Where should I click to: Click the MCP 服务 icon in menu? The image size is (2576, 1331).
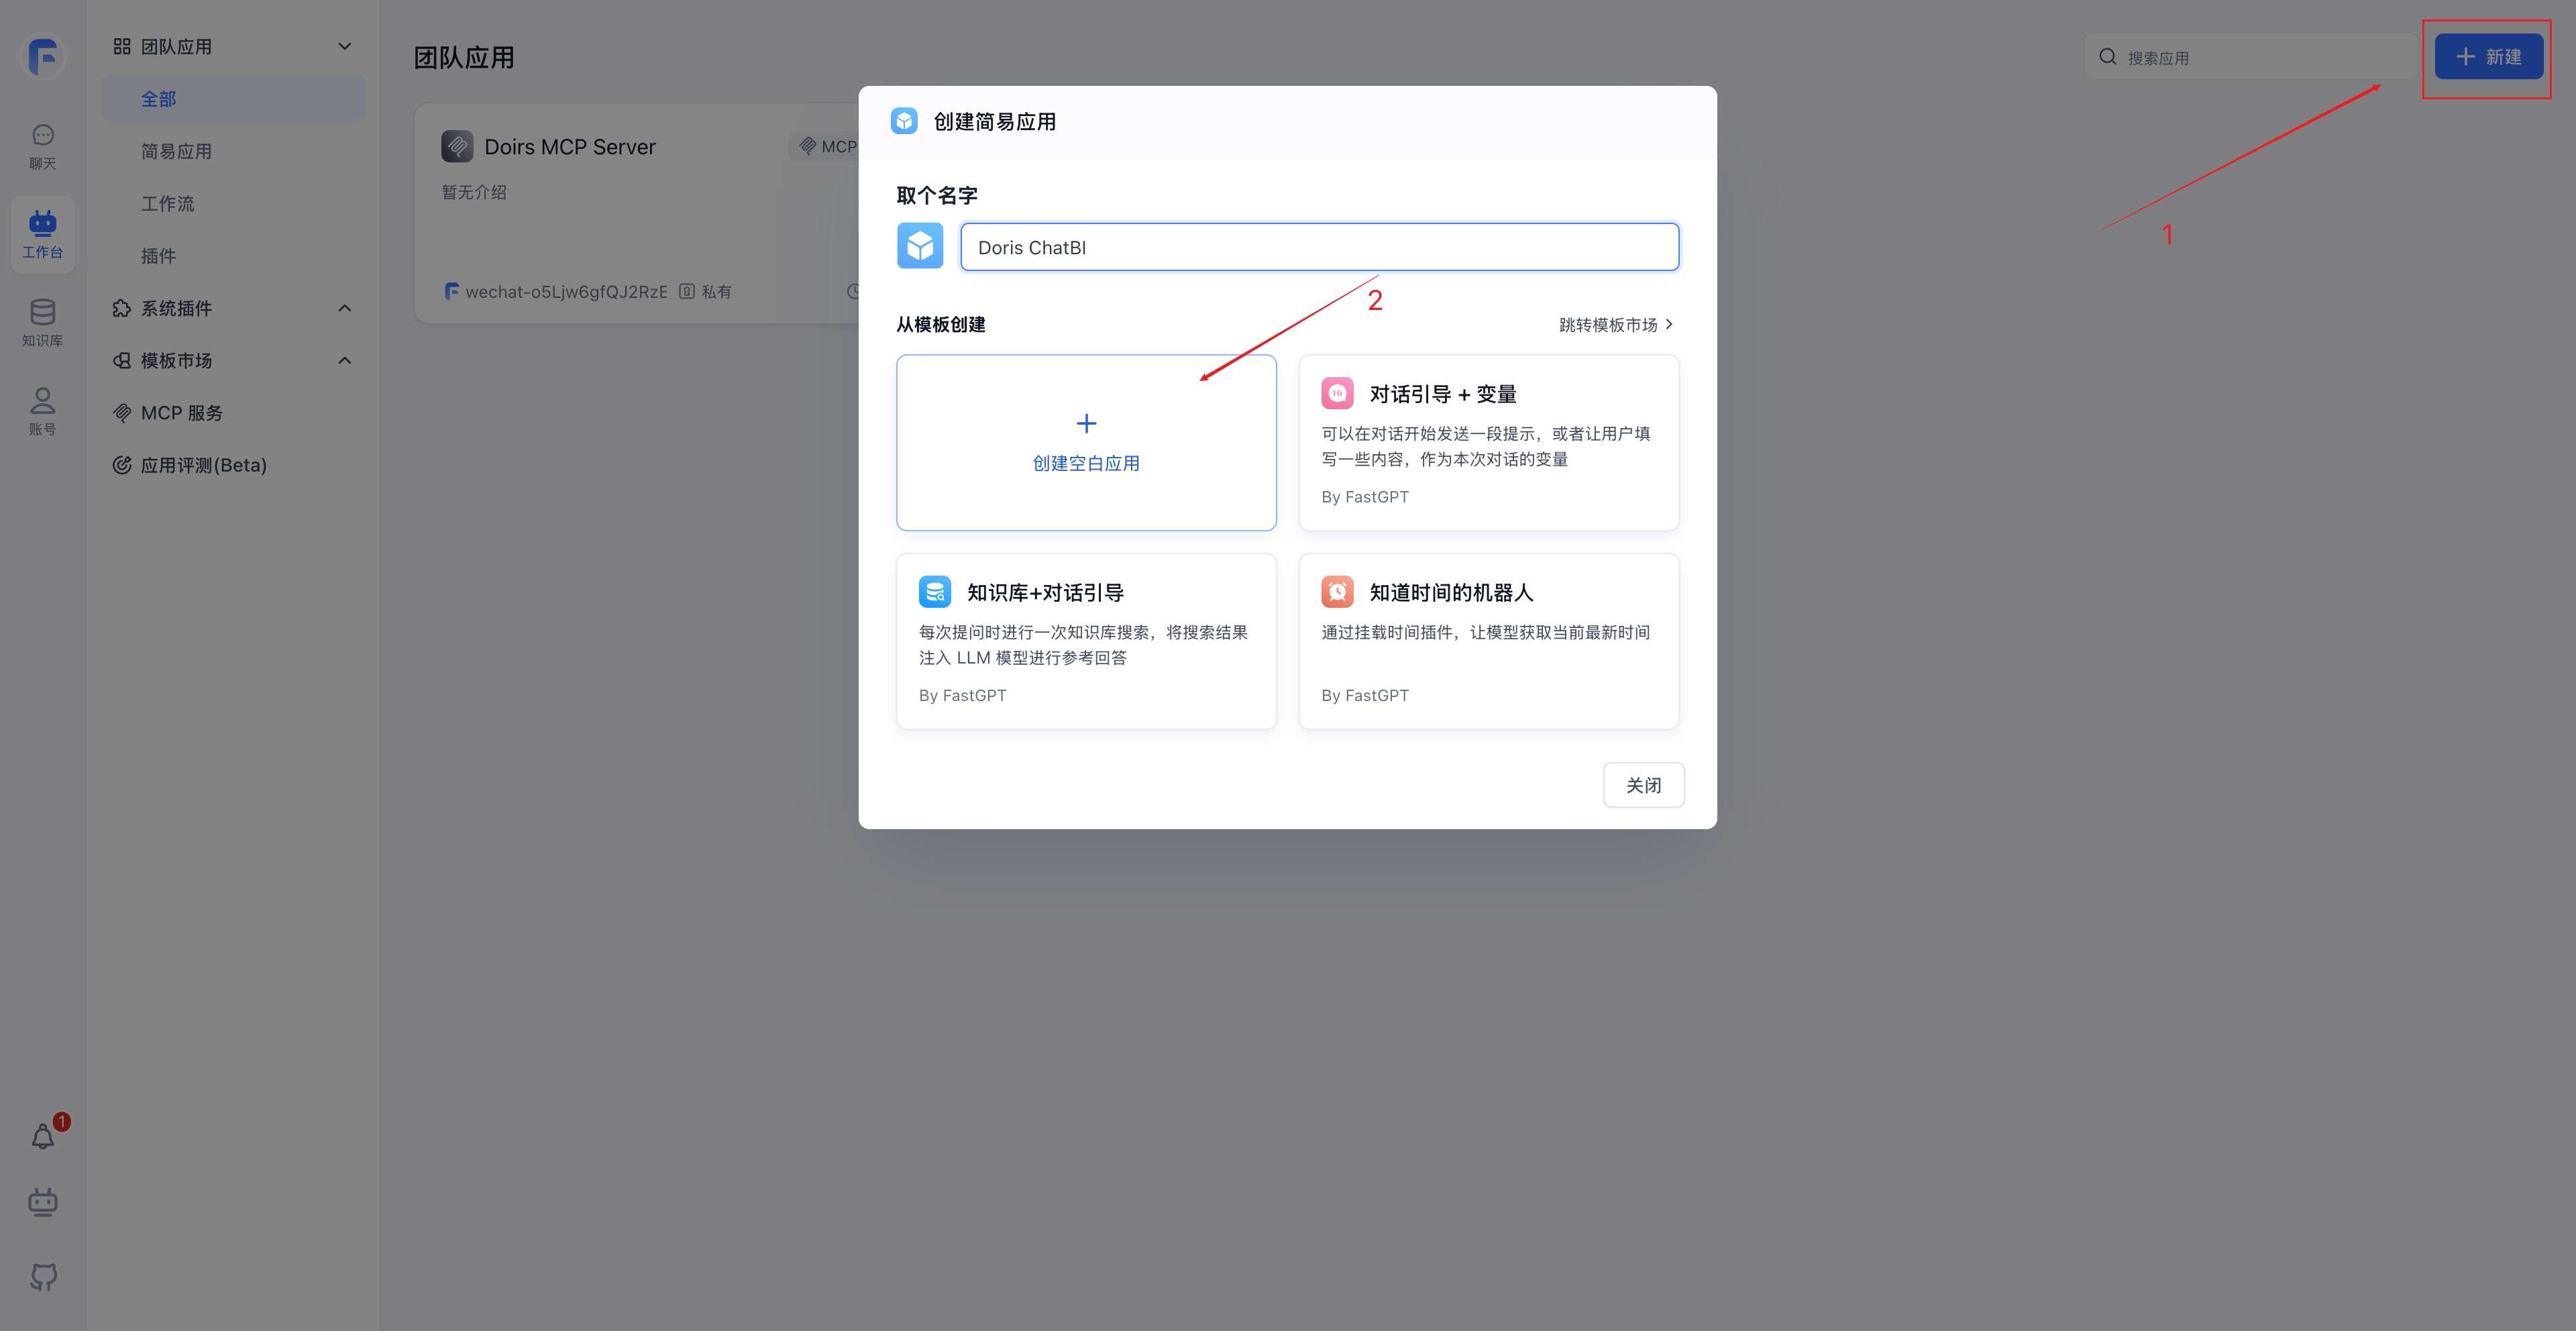coord(122,413)
